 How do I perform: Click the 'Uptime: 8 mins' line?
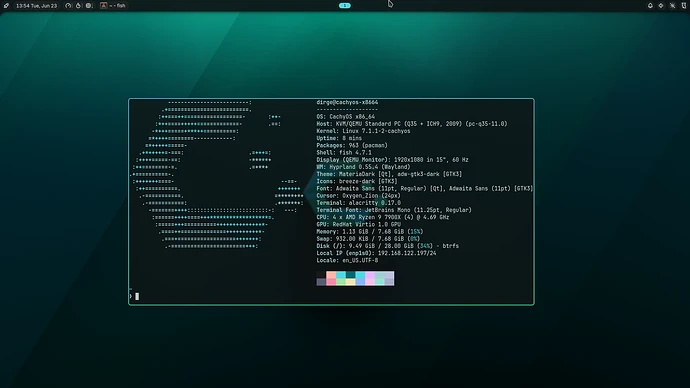coord(339,138)
